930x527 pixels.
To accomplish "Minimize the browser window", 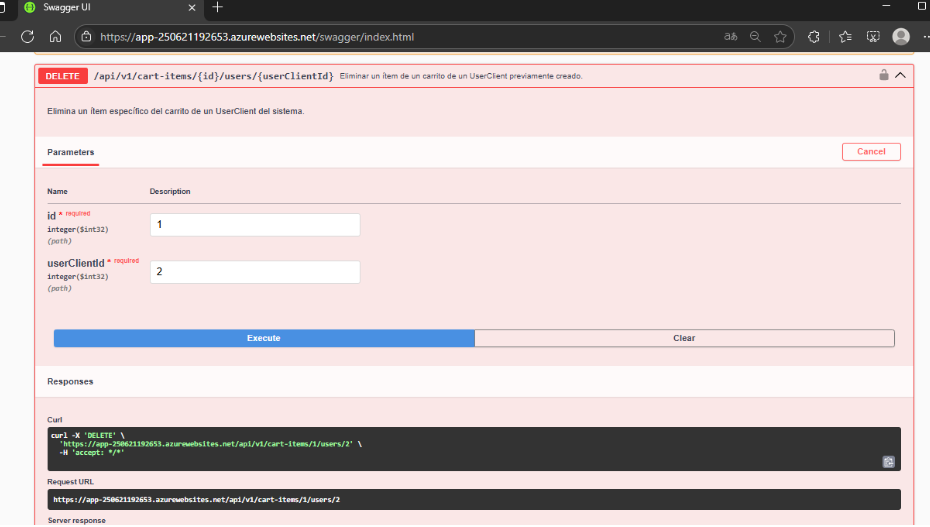I will click(886, 6).
